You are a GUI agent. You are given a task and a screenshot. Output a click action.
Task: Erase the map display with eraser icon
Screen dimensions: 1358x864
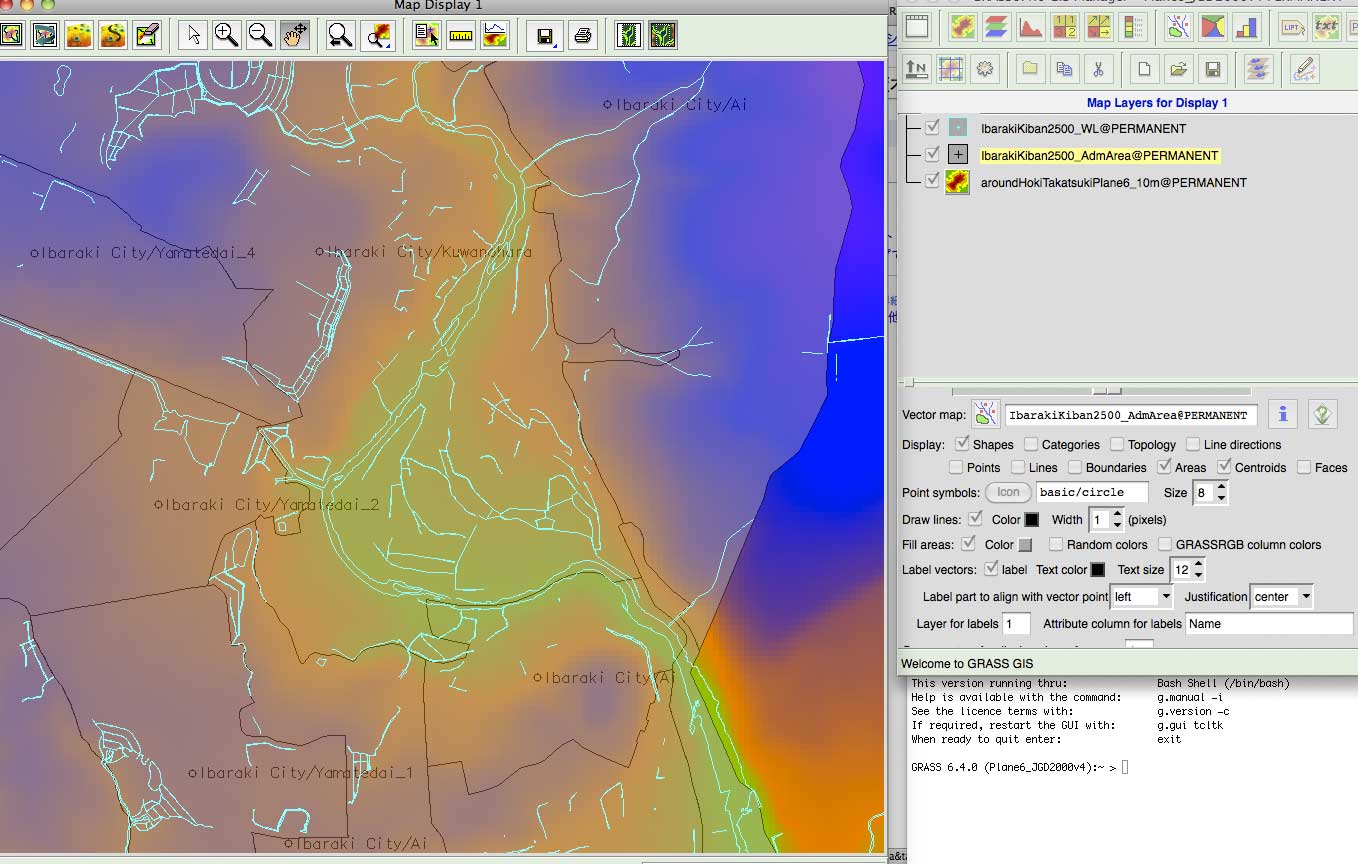click(147, 36)
